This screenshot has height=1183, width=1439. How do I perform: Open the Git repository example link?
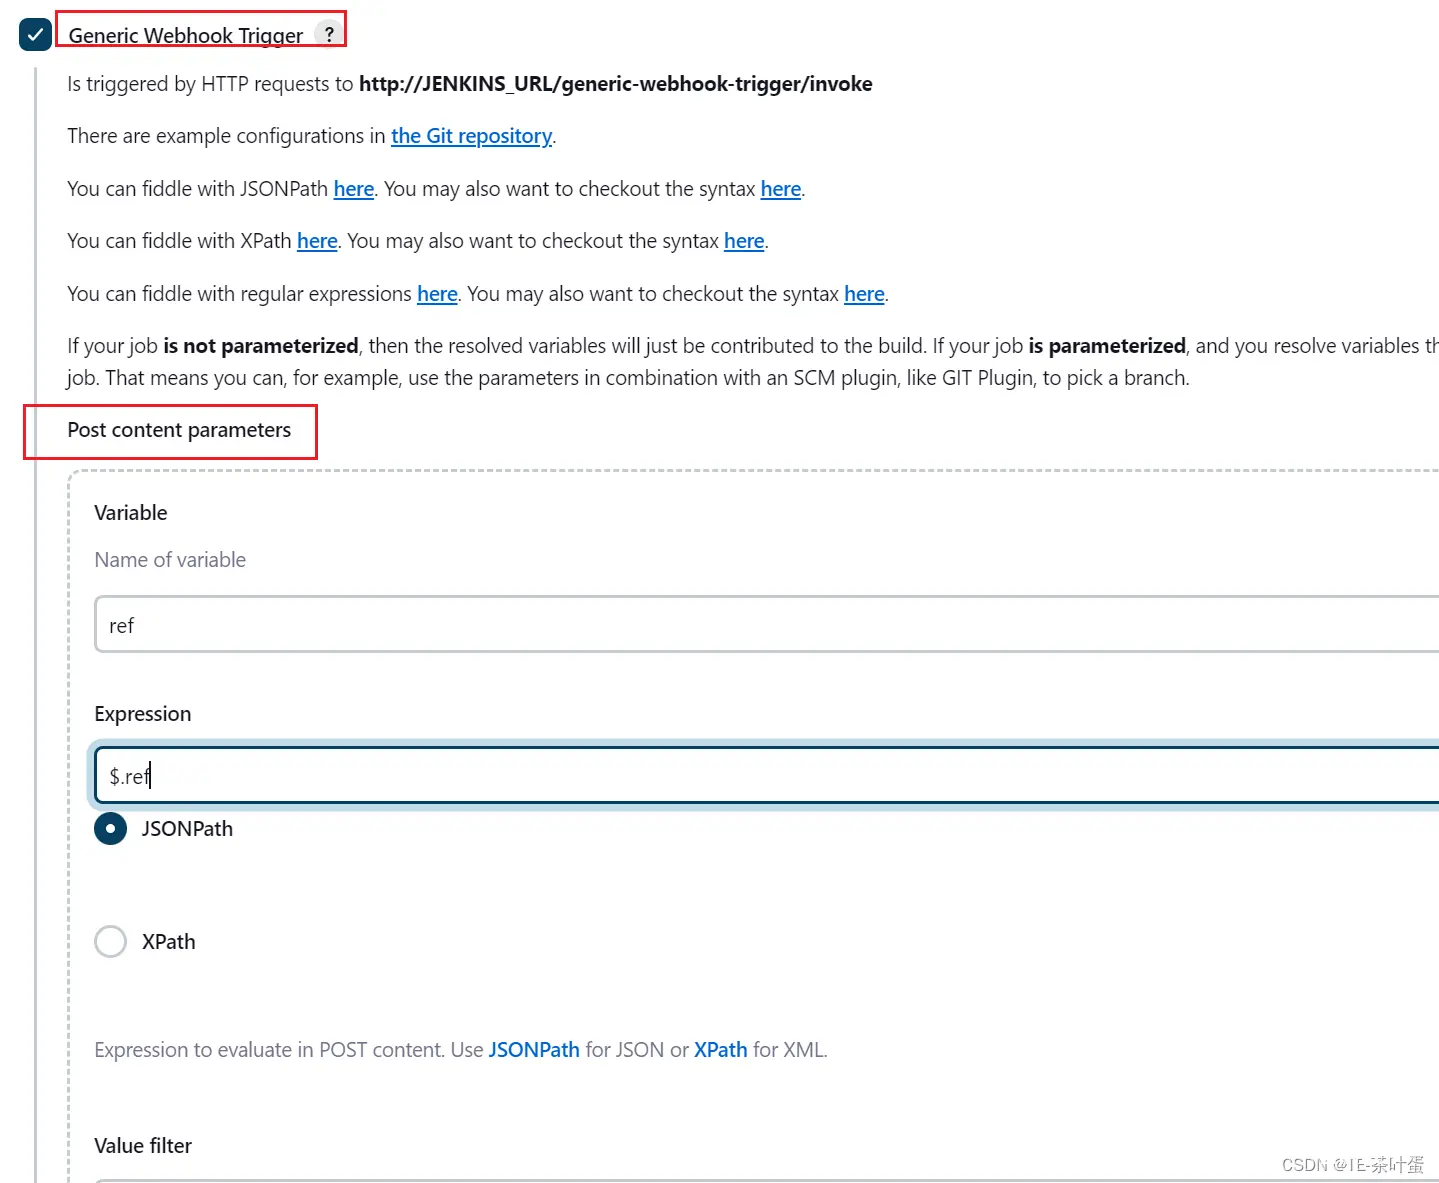[x=471, y=136]
